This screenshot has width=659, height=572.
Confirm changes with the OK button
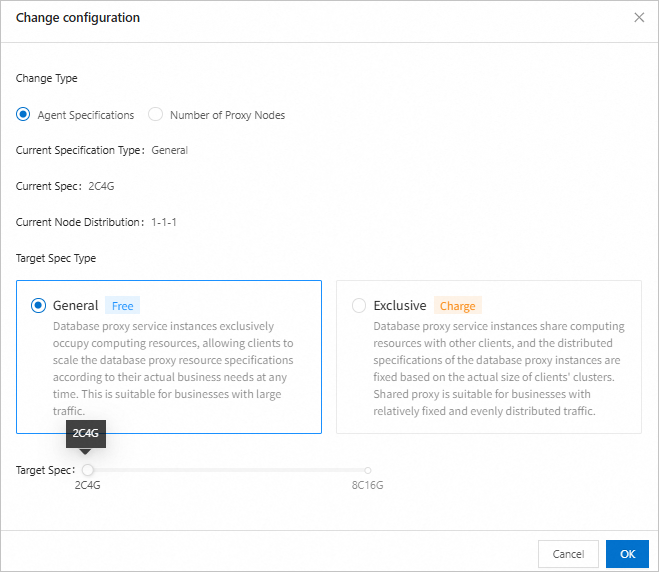point(627,554)
